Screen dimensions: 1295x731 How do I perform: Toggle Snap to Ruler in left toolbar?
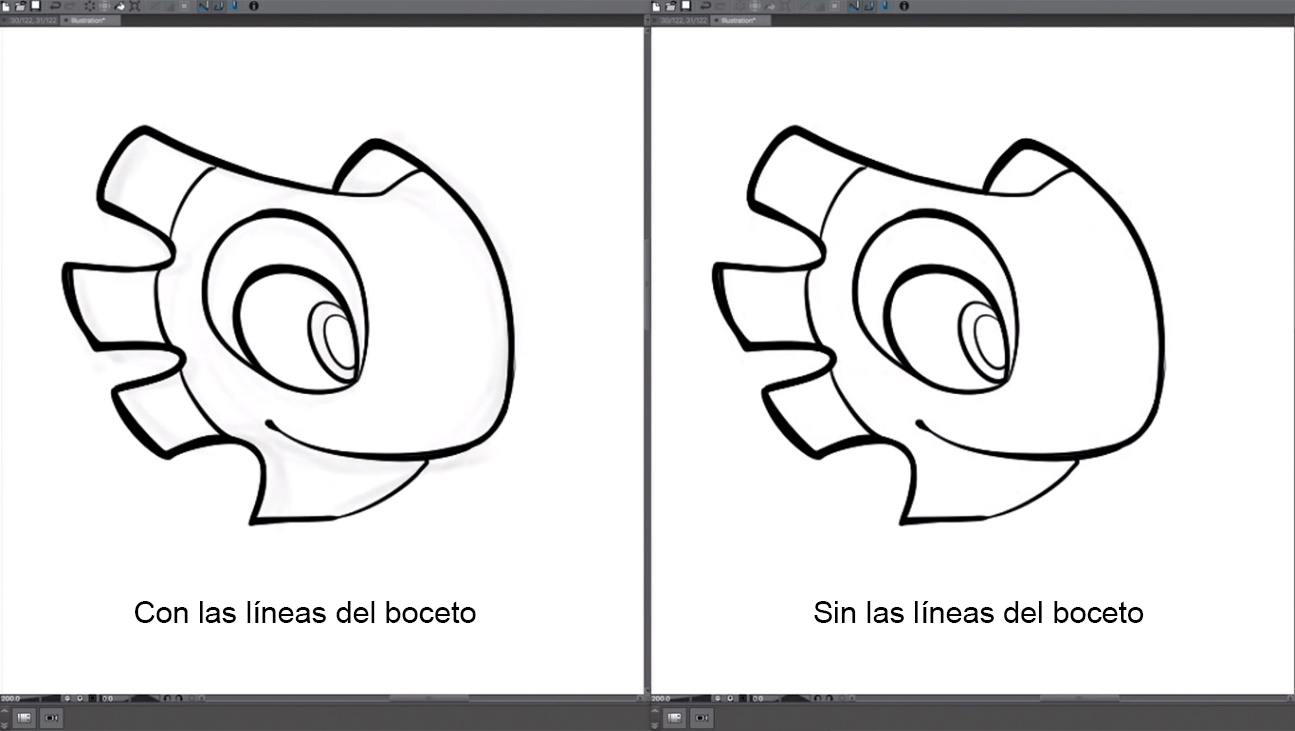pos(203,6)
